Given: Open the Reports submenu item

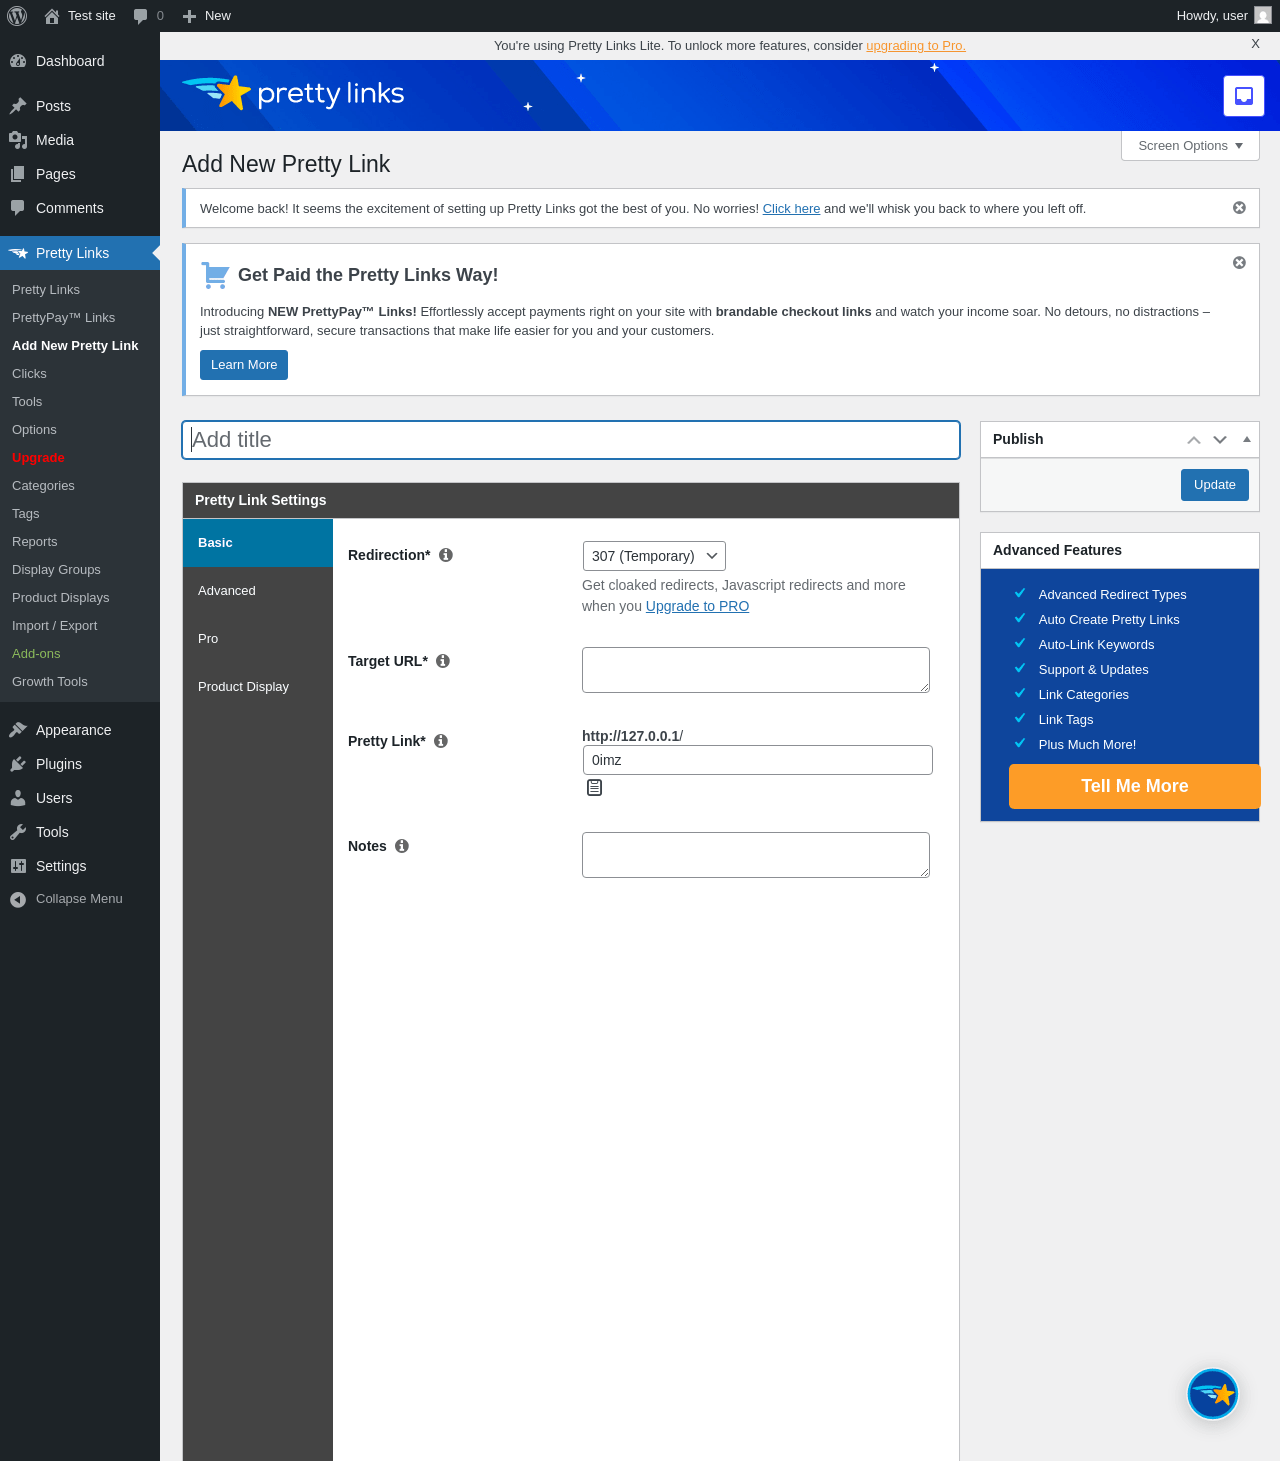Looking at the screenshot, I should point(80,542).
